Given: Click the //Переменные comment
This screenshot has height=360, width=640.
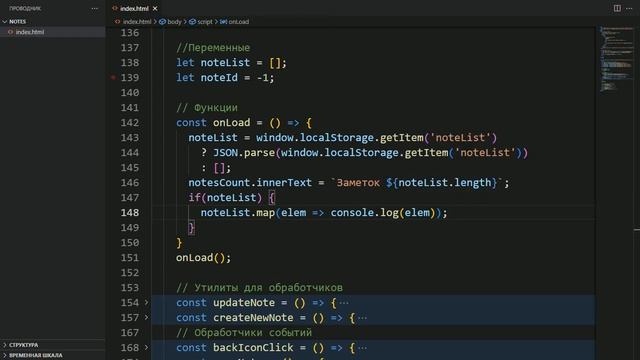Looking at the screenshot, I should point(213,48).
